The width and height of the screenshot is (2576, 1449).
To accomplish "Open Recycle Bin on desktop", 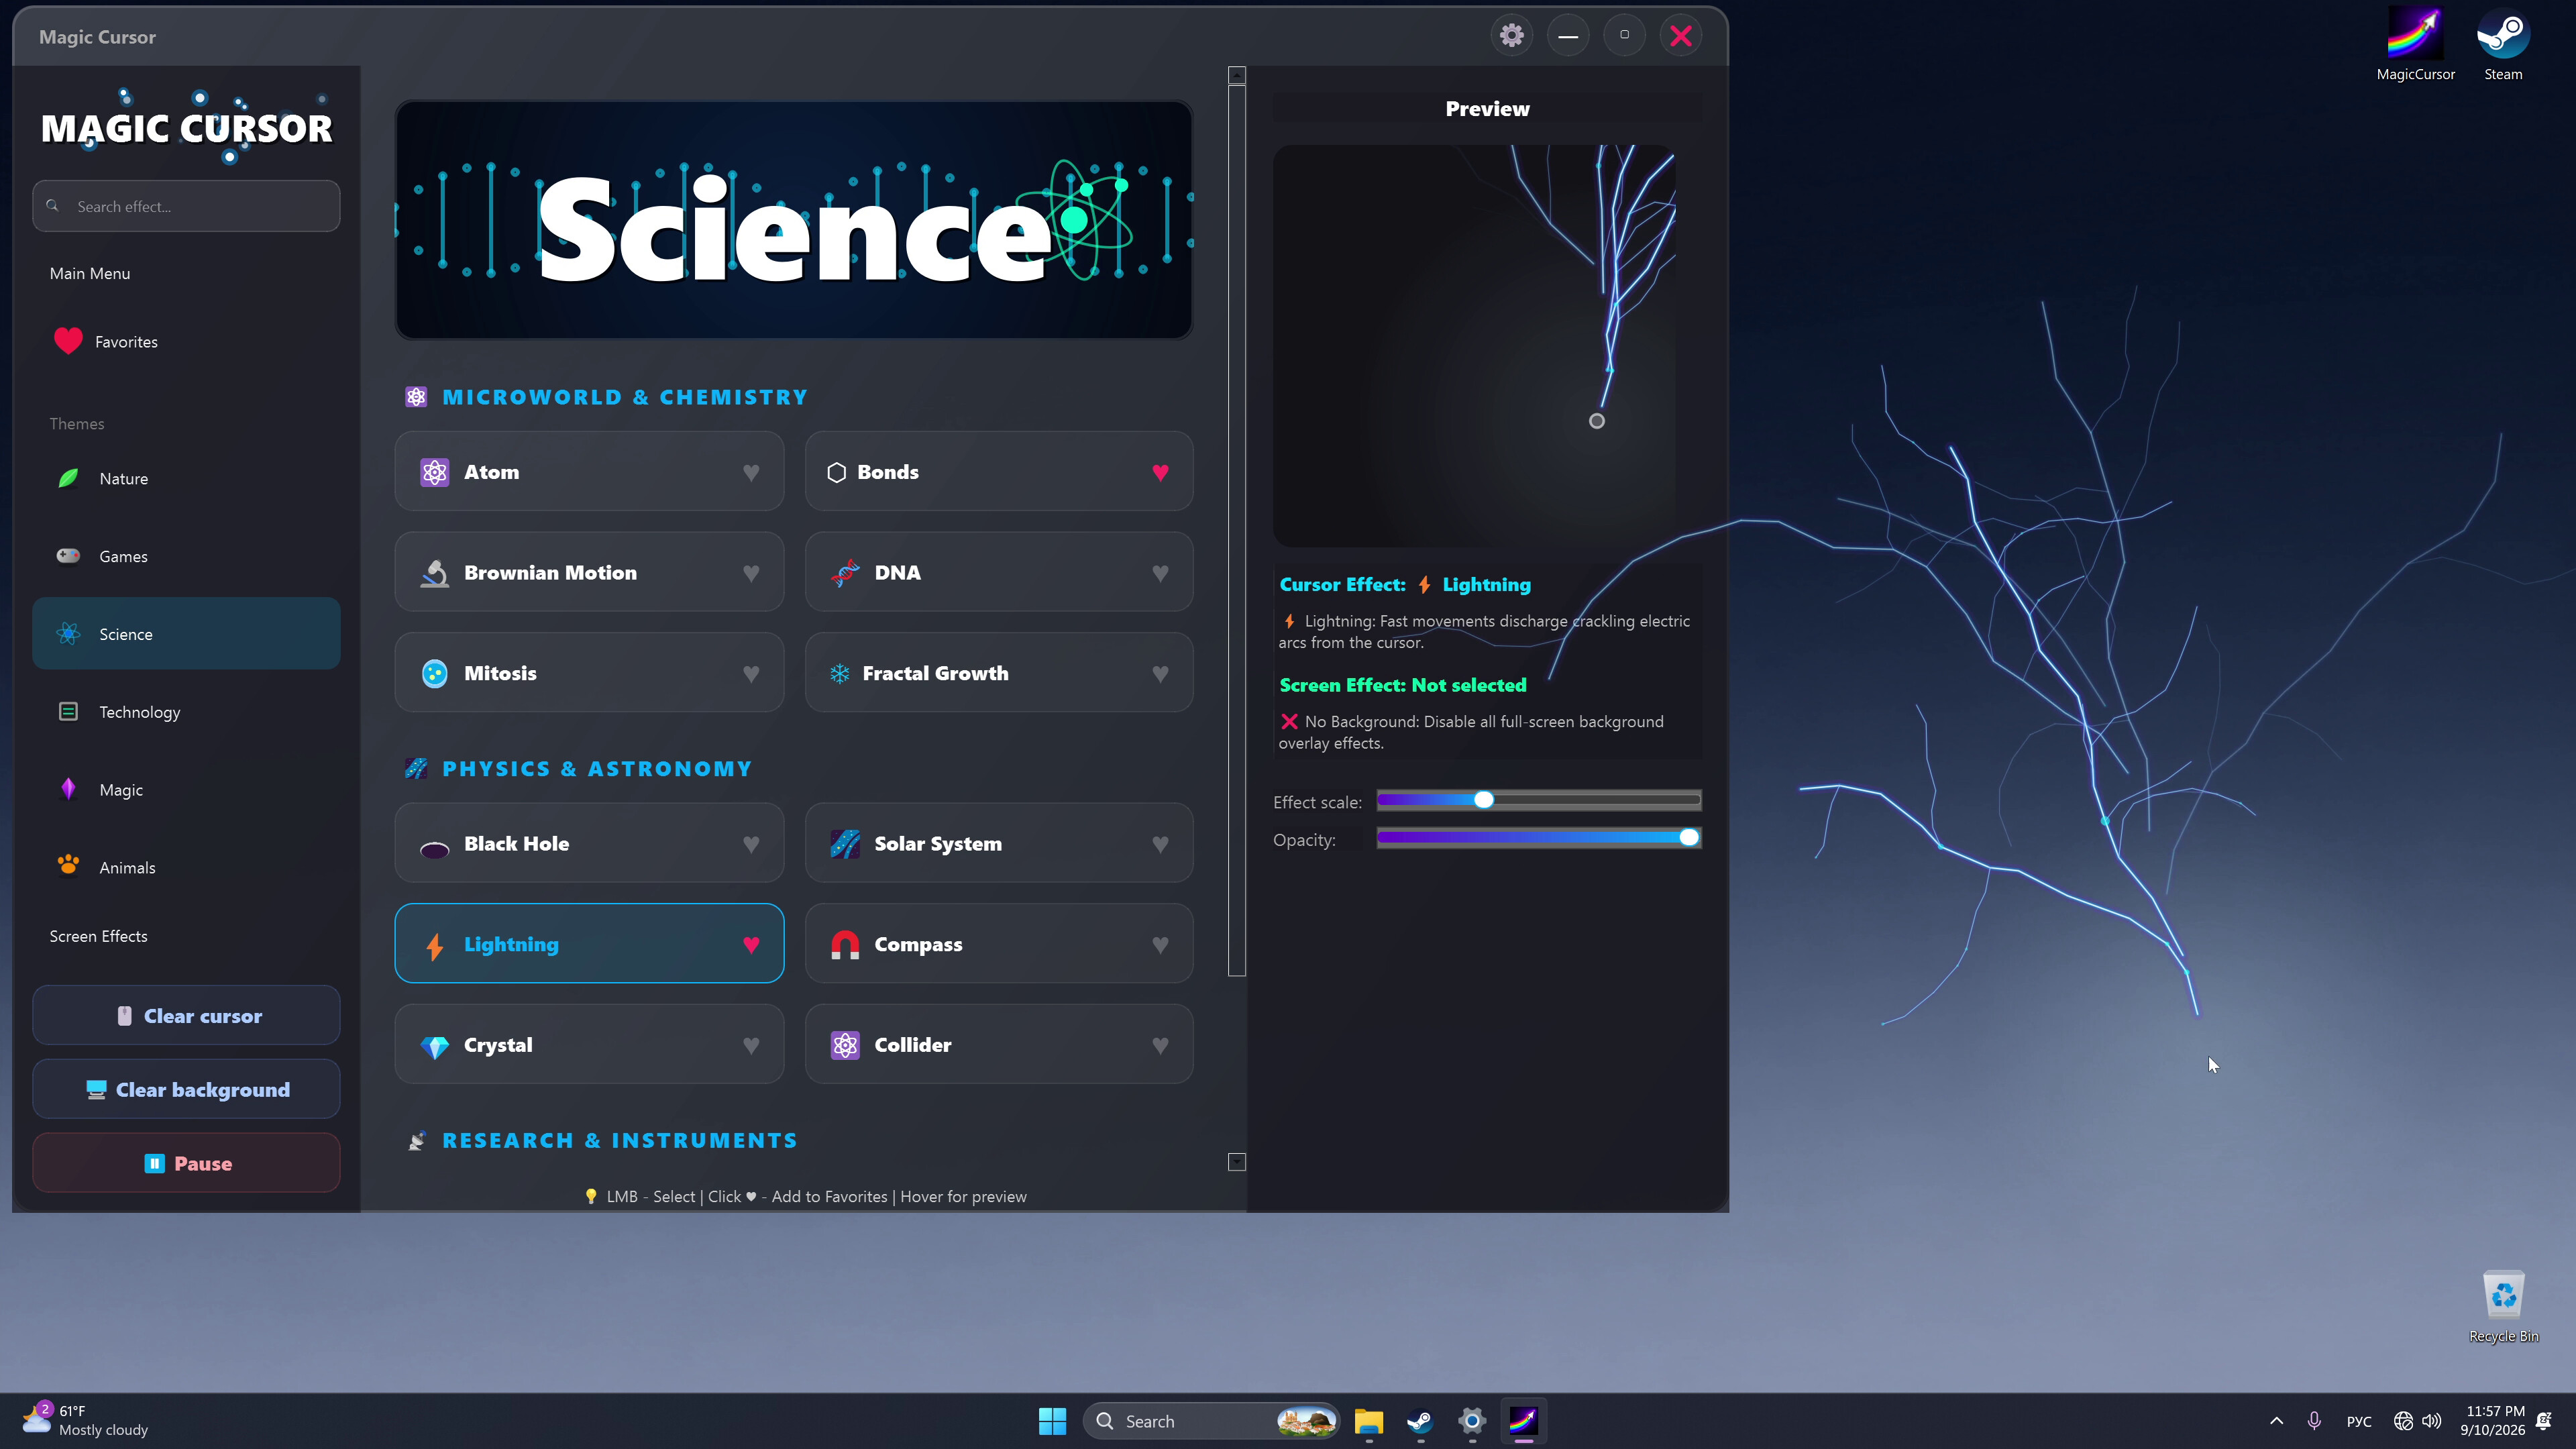I will pyautogui.click(x=2503, y=1306).
